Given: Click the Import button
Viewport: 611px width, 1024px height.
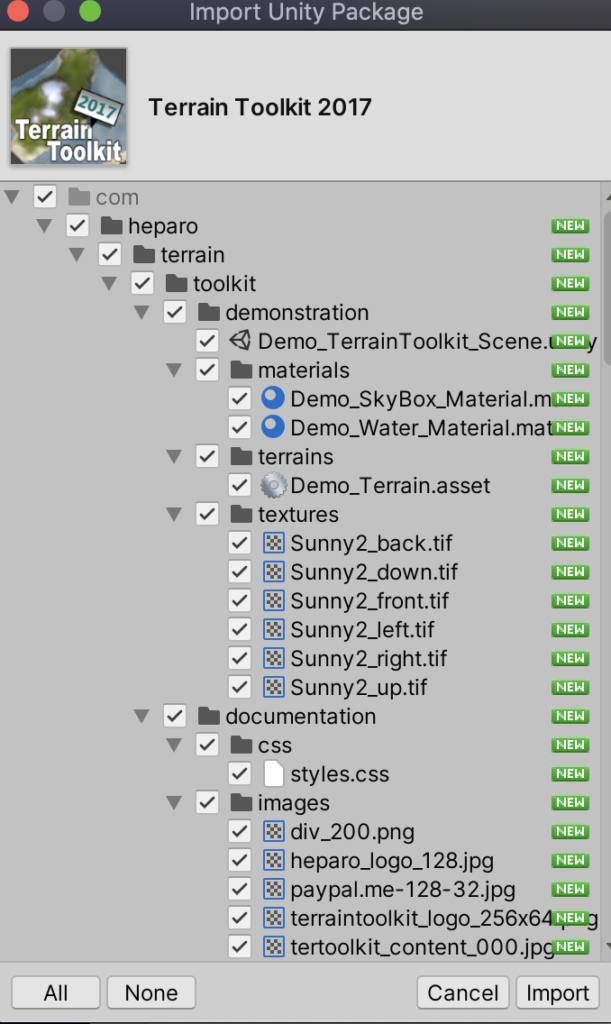Looking at the screenshot, I should click(557, 993).
